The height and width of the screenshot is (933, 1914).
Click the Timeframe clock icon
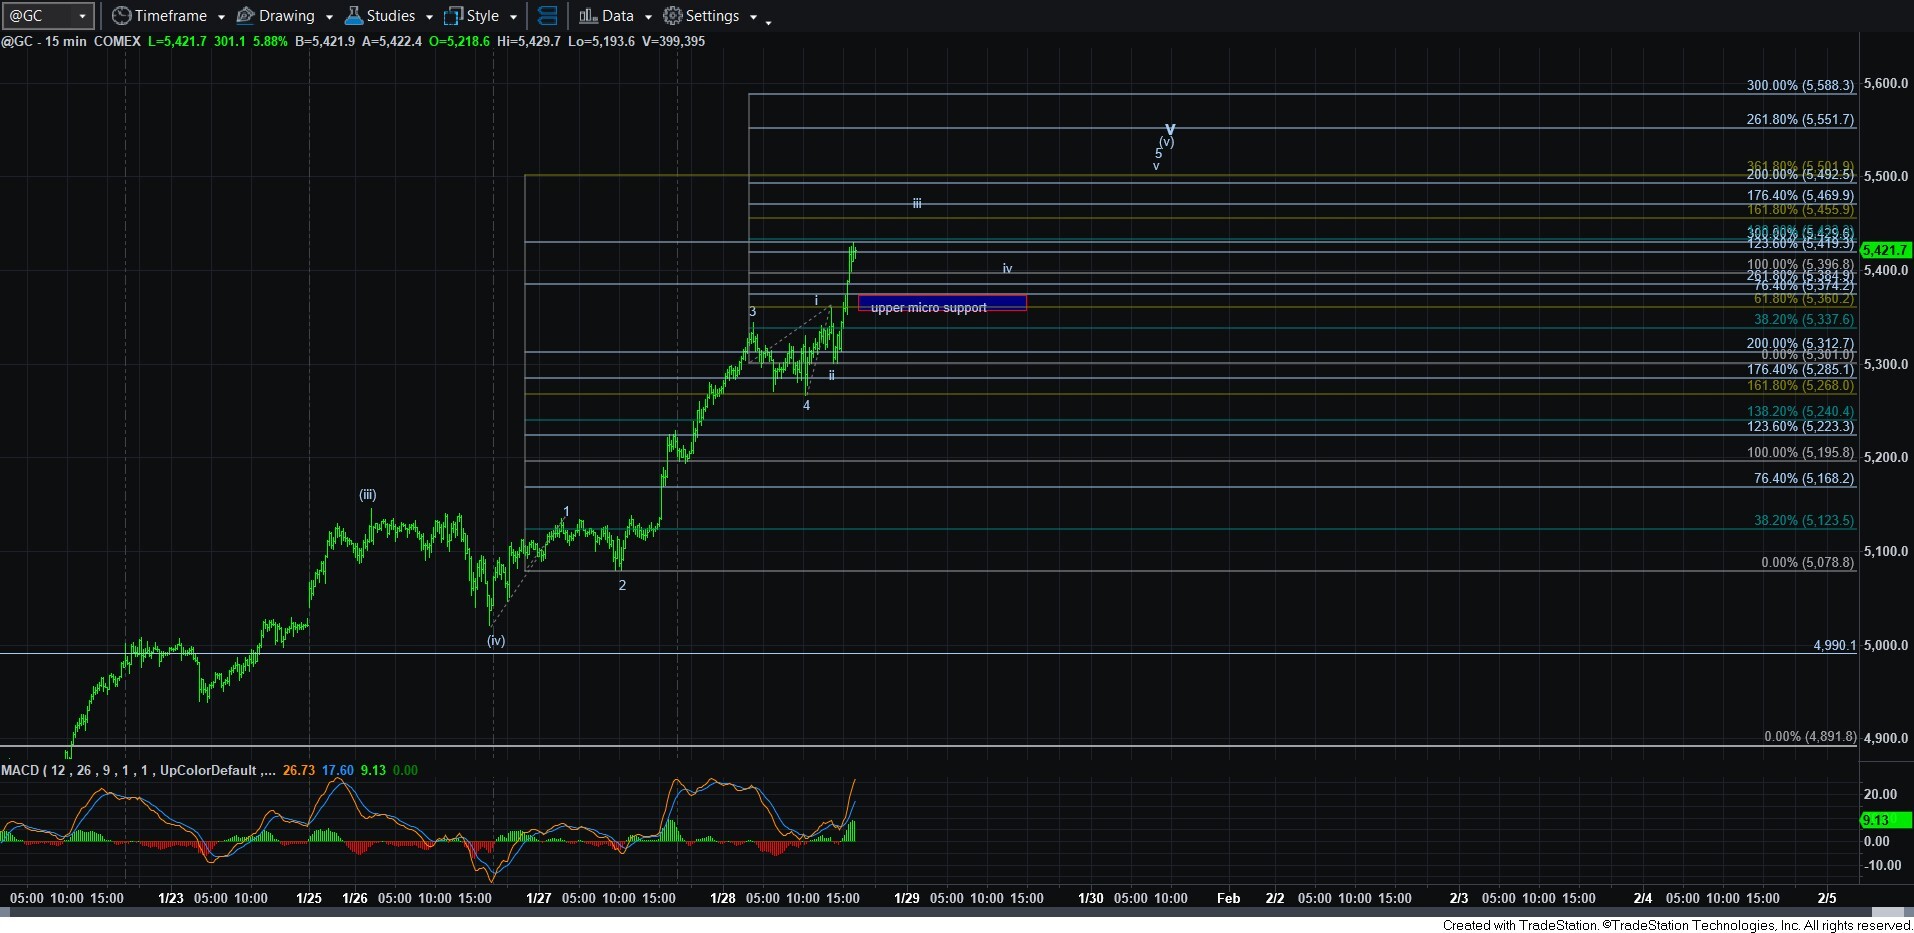(x=121, y=16)
